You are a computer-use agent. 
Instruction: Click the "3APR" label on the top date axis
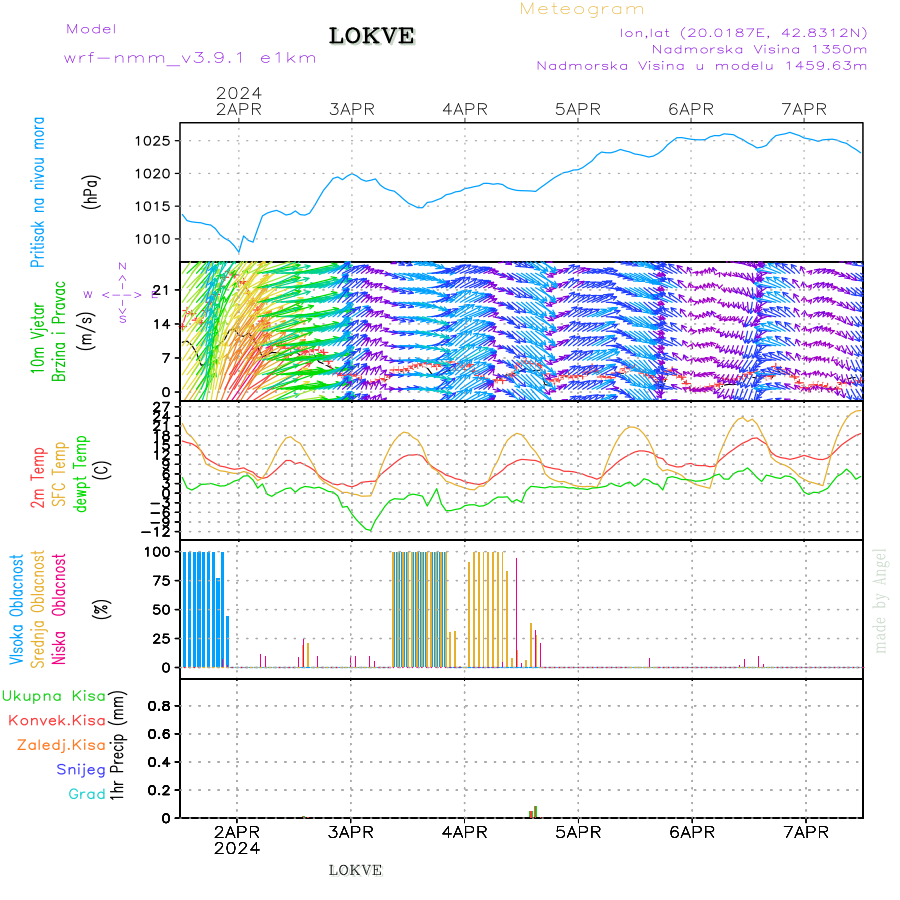(352, 109)
